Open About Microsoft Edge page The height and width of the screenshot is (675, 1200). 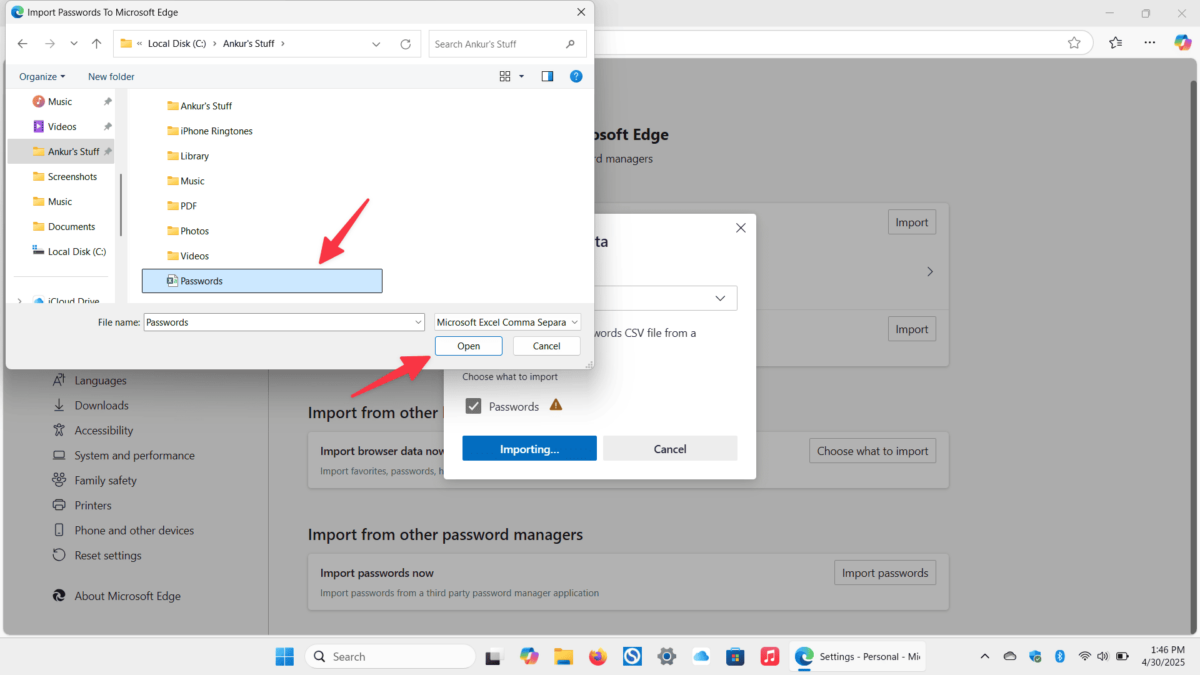point(127,596)
